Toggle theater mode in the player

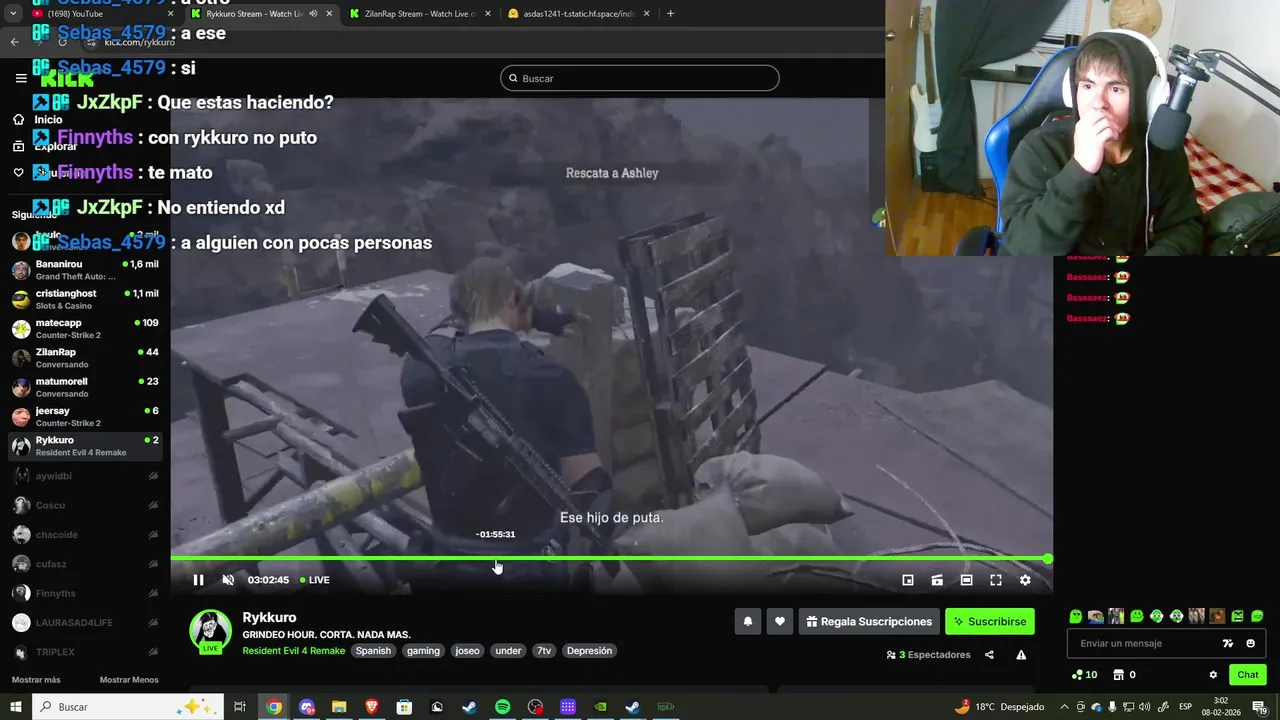coord(966,580)
